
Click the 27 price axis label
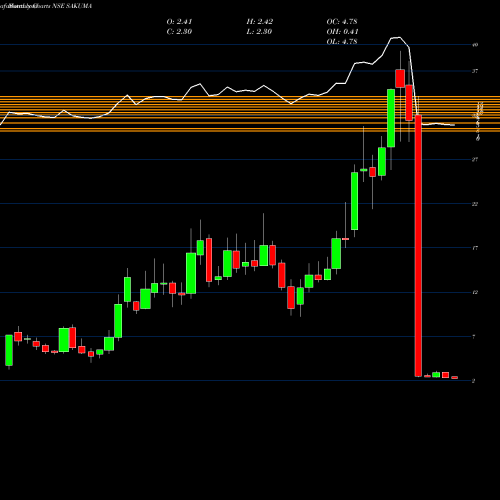(475, 159)
